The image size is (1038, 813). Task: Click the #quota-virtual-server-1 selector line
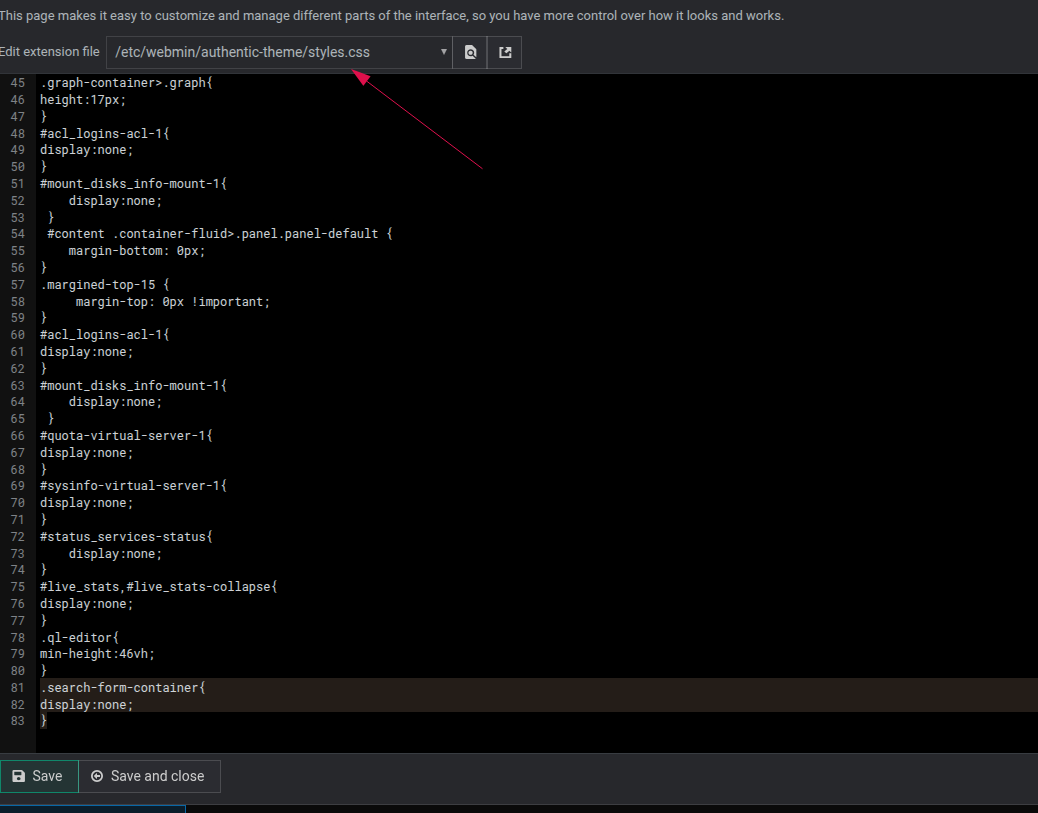click(126, 436)
